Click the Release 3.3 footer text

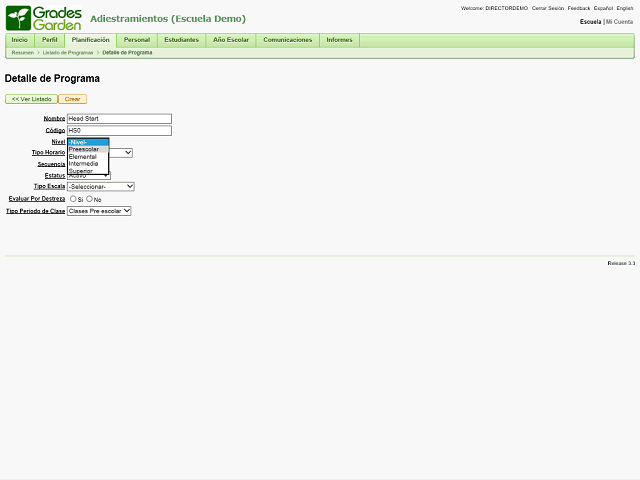[621, 263]
